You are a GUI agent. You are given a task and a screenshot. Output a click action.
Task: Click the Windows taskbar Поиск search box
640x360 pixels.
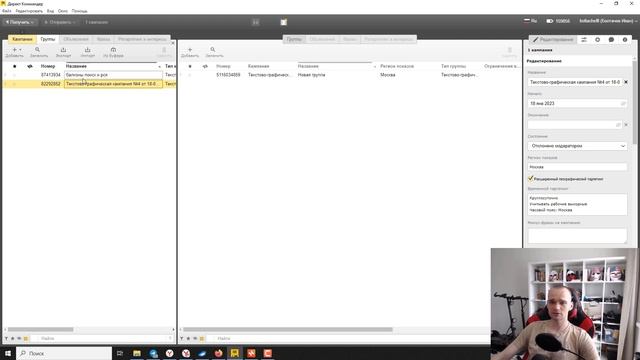point(64,353)
